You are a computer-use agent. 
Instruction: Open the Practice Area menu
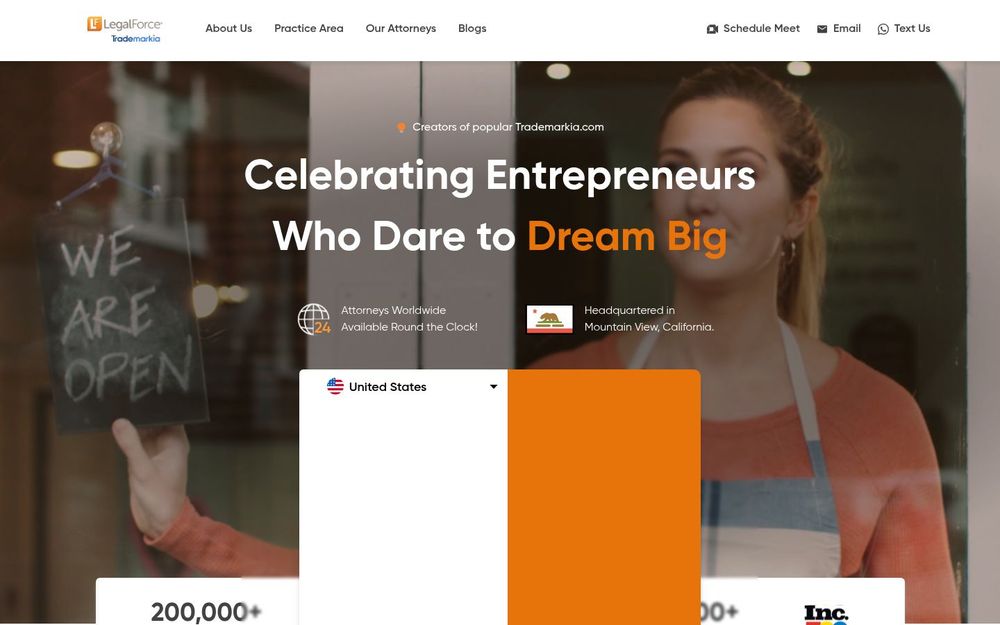point(309,29)
